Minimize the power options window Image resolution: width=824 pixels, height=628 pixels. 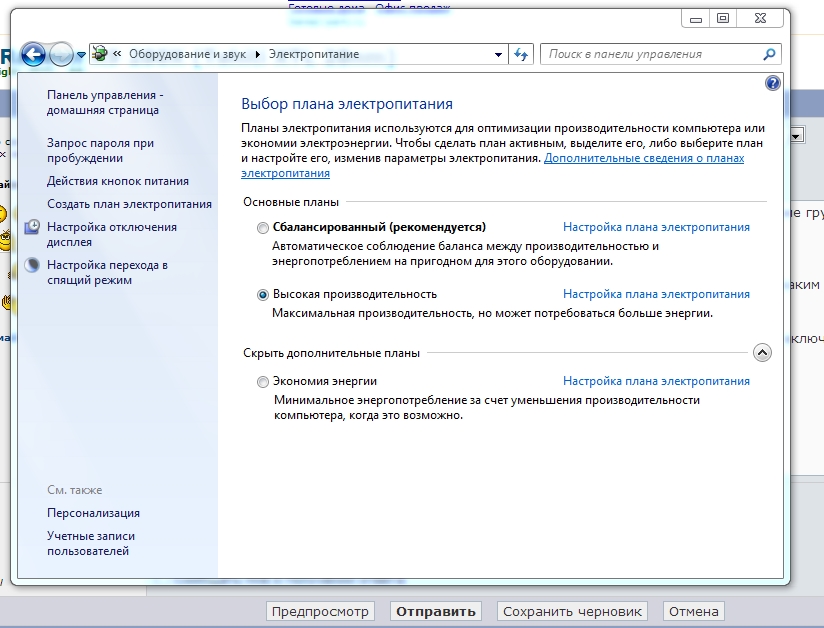coord(696,19)
